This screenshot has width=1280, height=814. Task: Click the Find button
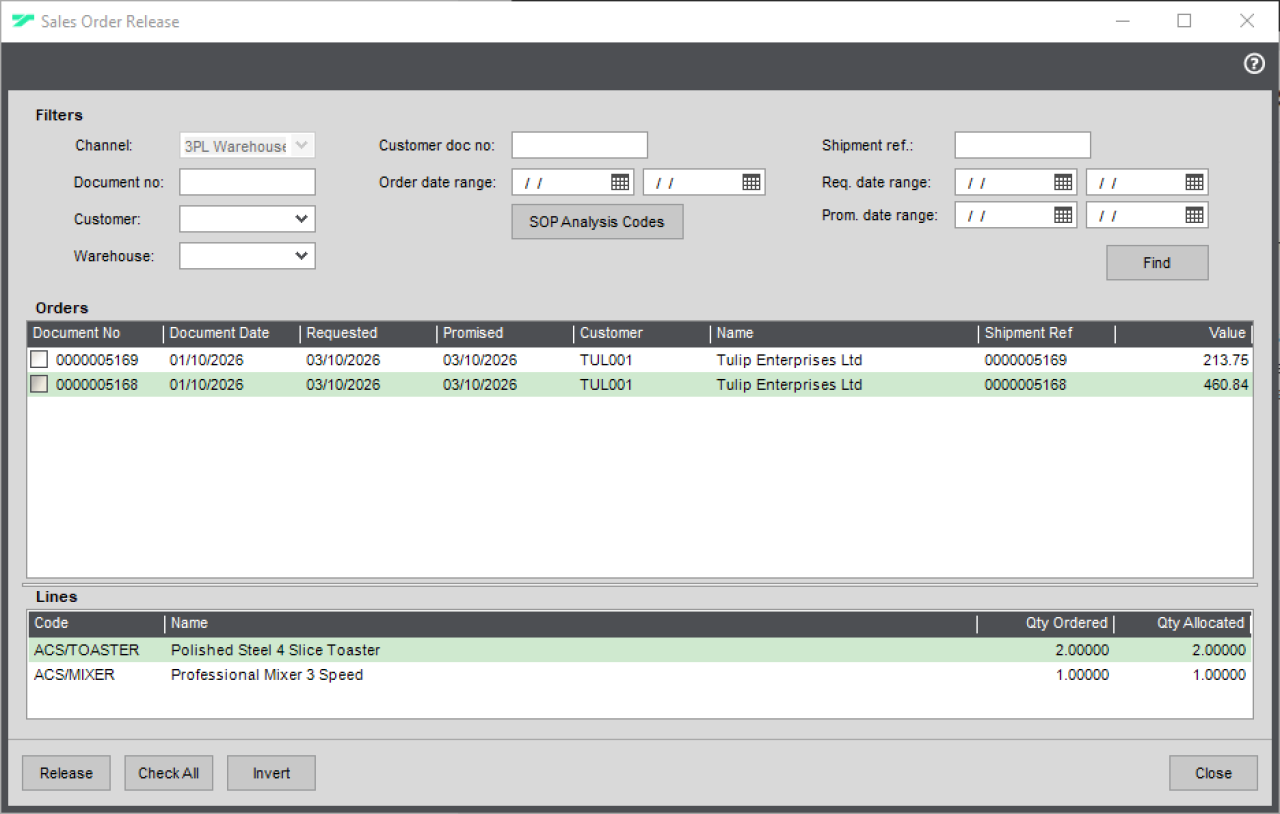pyautogui.click(x=1157, y=263)
